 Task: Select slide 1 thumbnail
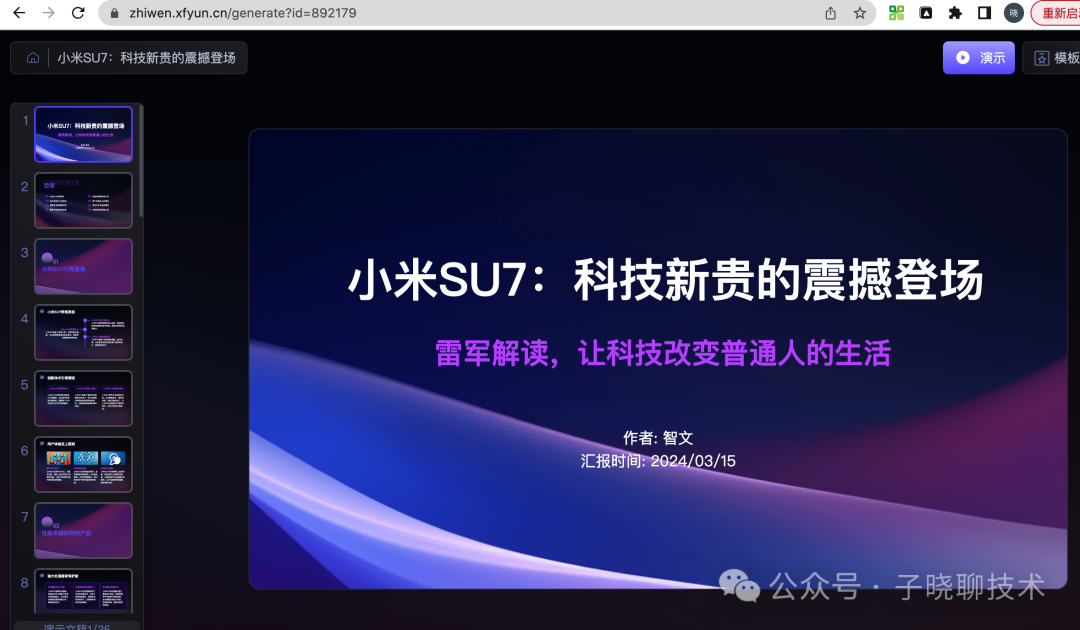pos(83,134)
